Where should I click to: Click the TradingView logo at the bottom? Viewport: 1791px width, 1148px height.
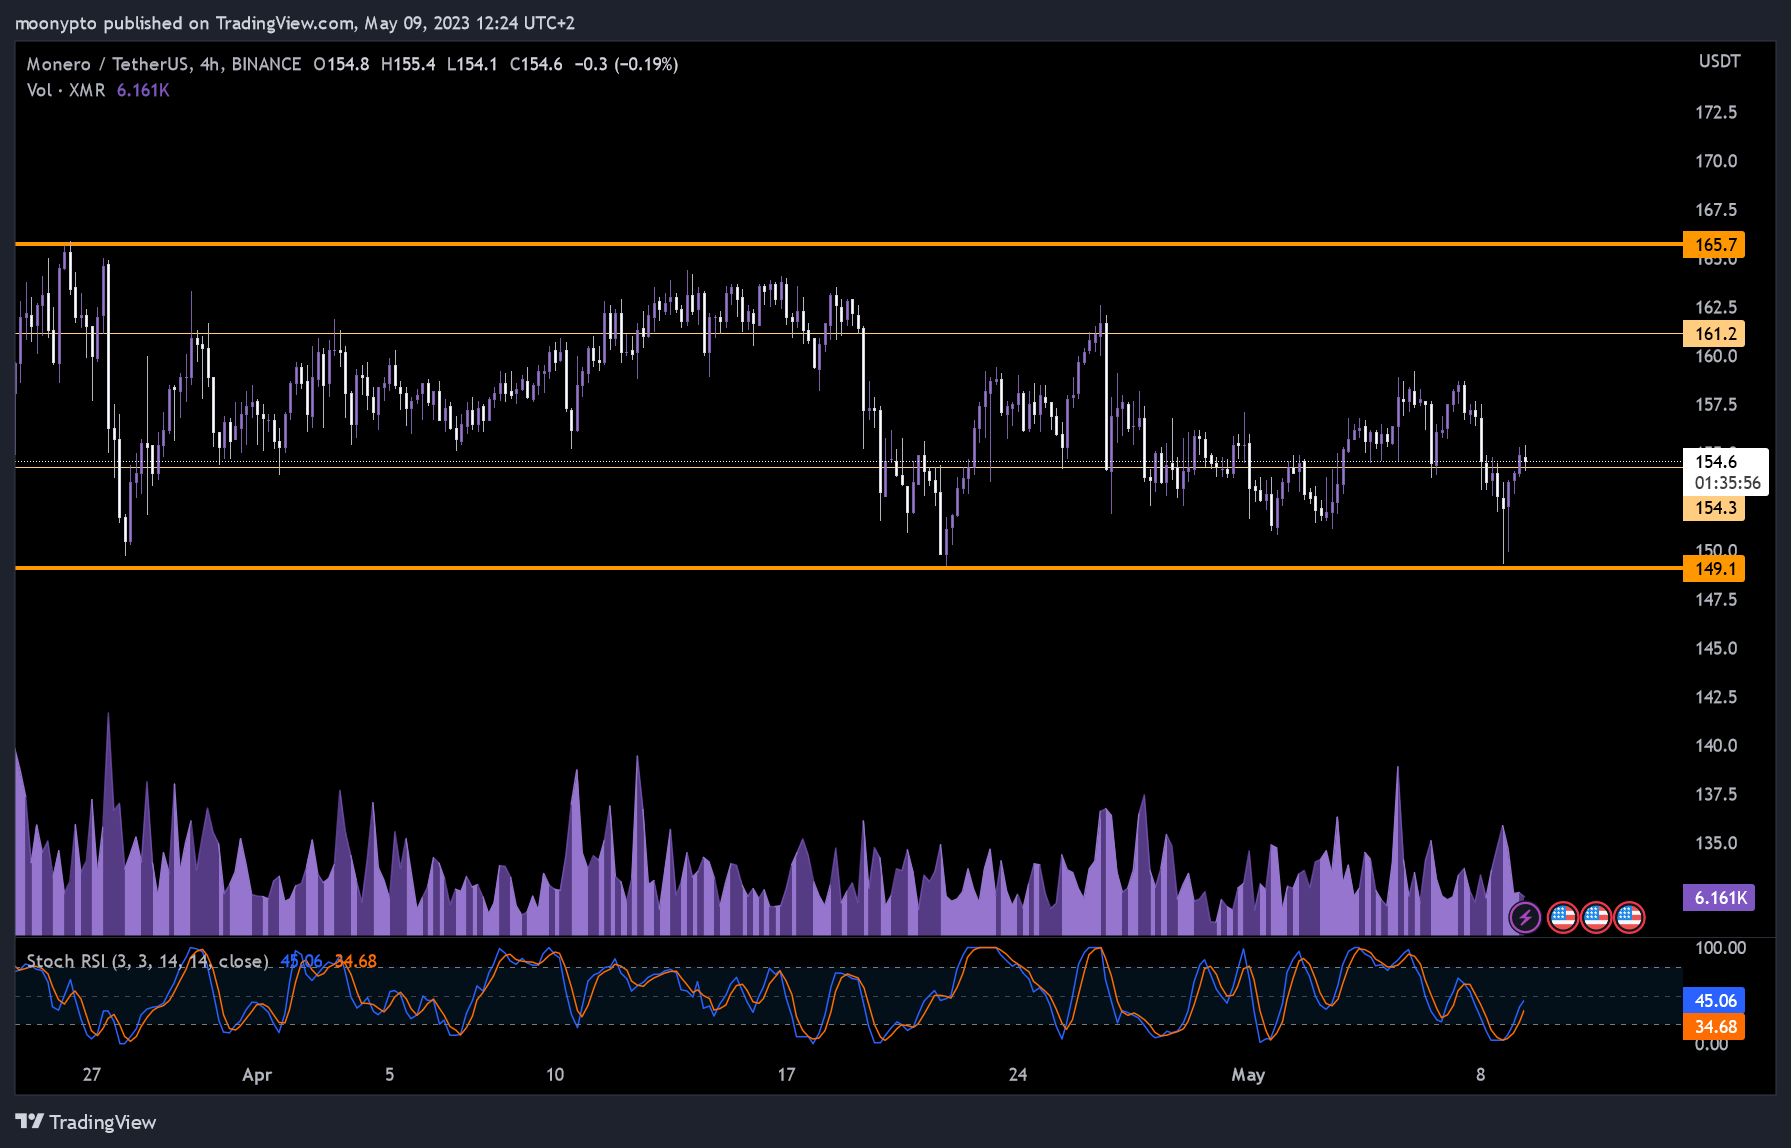click(x=86, y=1122)
